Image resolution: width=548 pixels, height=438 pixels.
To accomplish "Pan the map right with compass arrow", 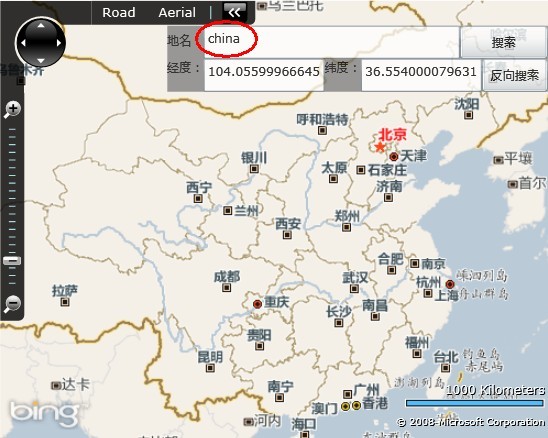I will coord(59,43).
